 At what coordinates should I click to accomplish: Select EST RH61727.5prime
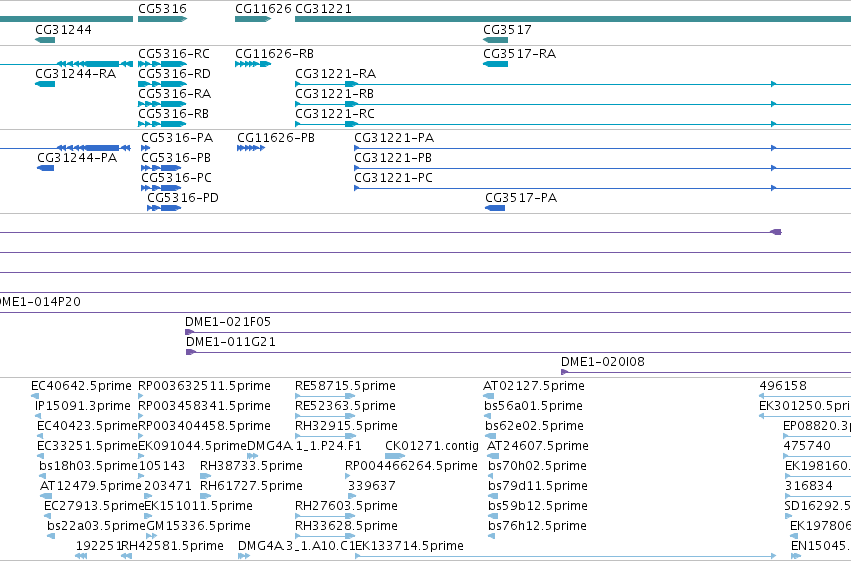point(251,486)
